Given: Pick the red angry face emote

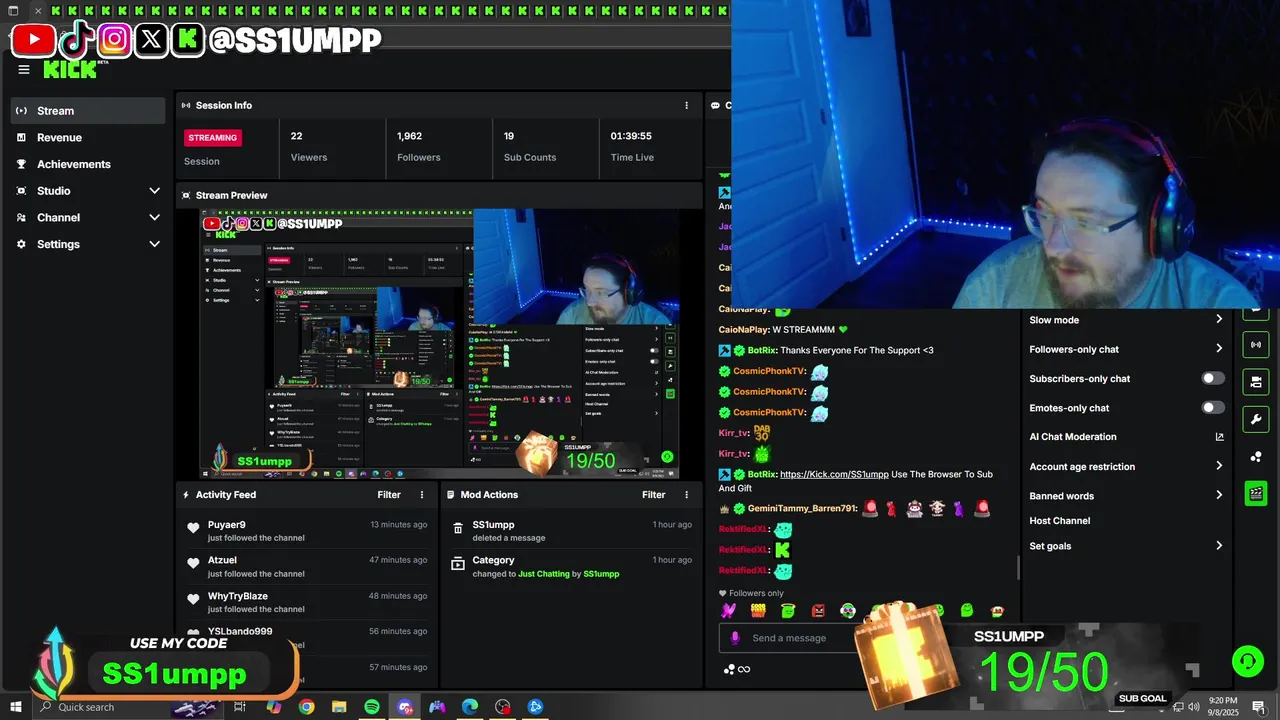Looking at the screenshot, I should pyautogui.click(x=818, y=611).
